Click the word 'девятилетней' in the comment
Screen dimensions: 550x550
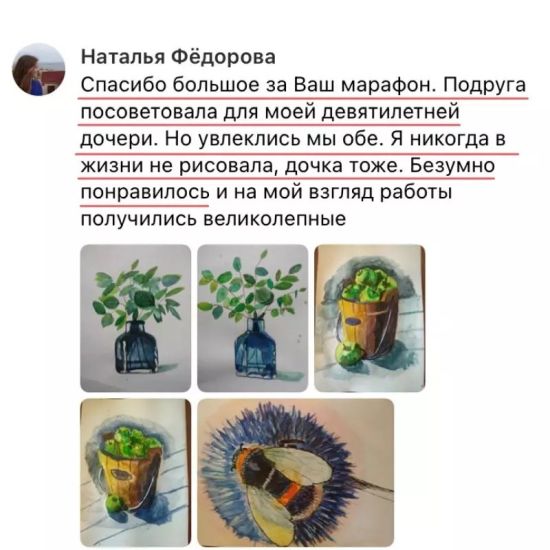pyautogui.click(x=391, y=112)
